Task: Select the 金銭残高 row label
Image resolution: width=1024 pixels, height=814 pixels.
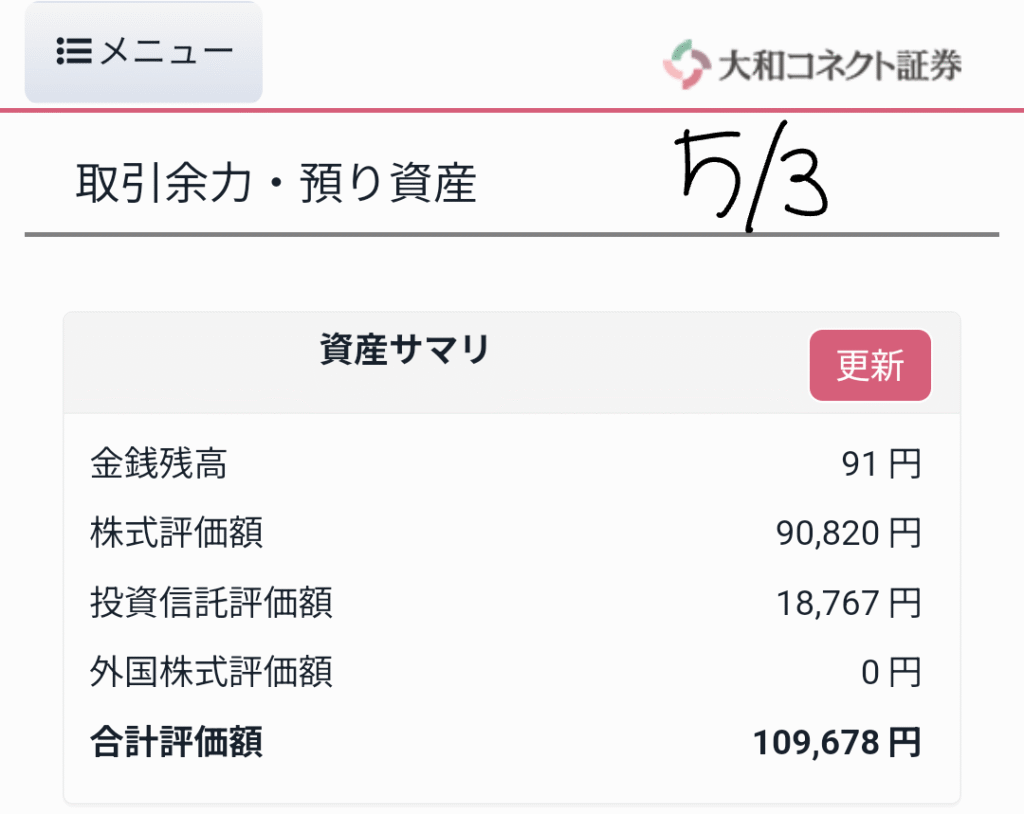Action: point(159,464)
